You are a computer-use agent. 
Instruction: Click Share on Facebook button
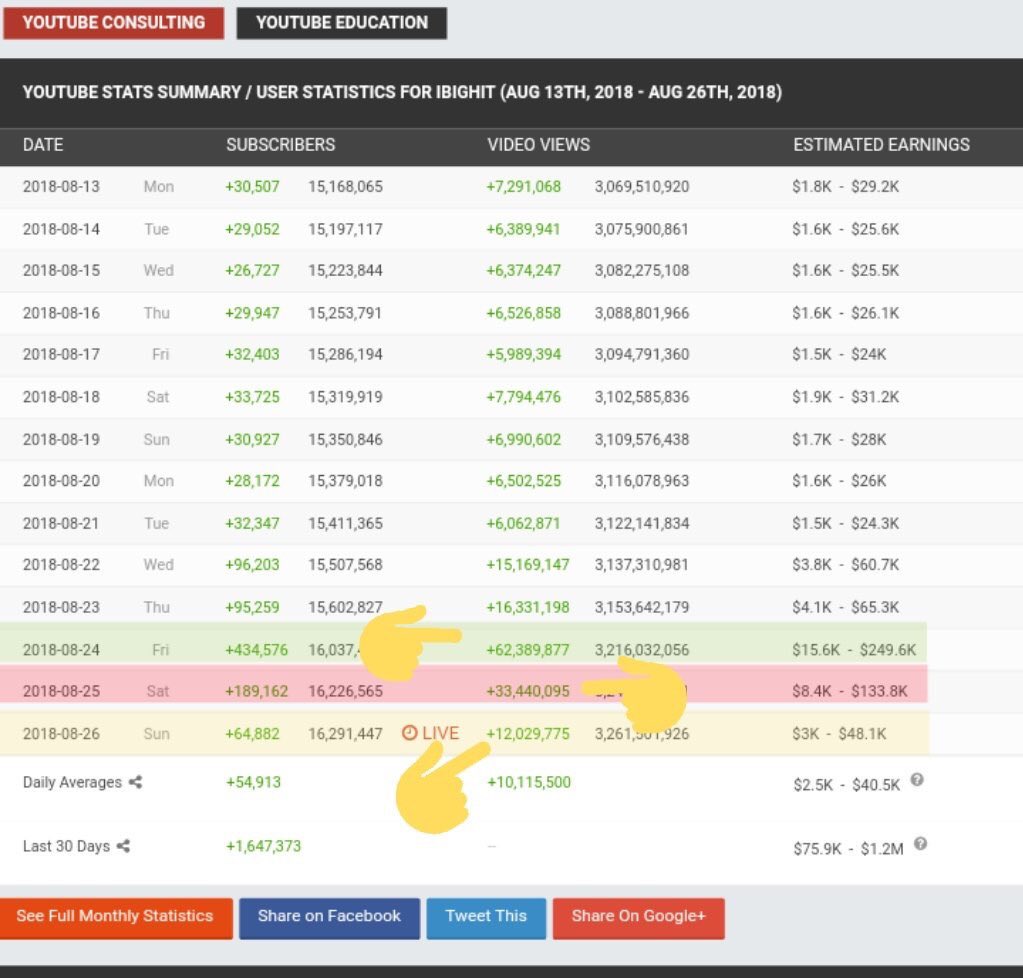[x=329, y=917]
